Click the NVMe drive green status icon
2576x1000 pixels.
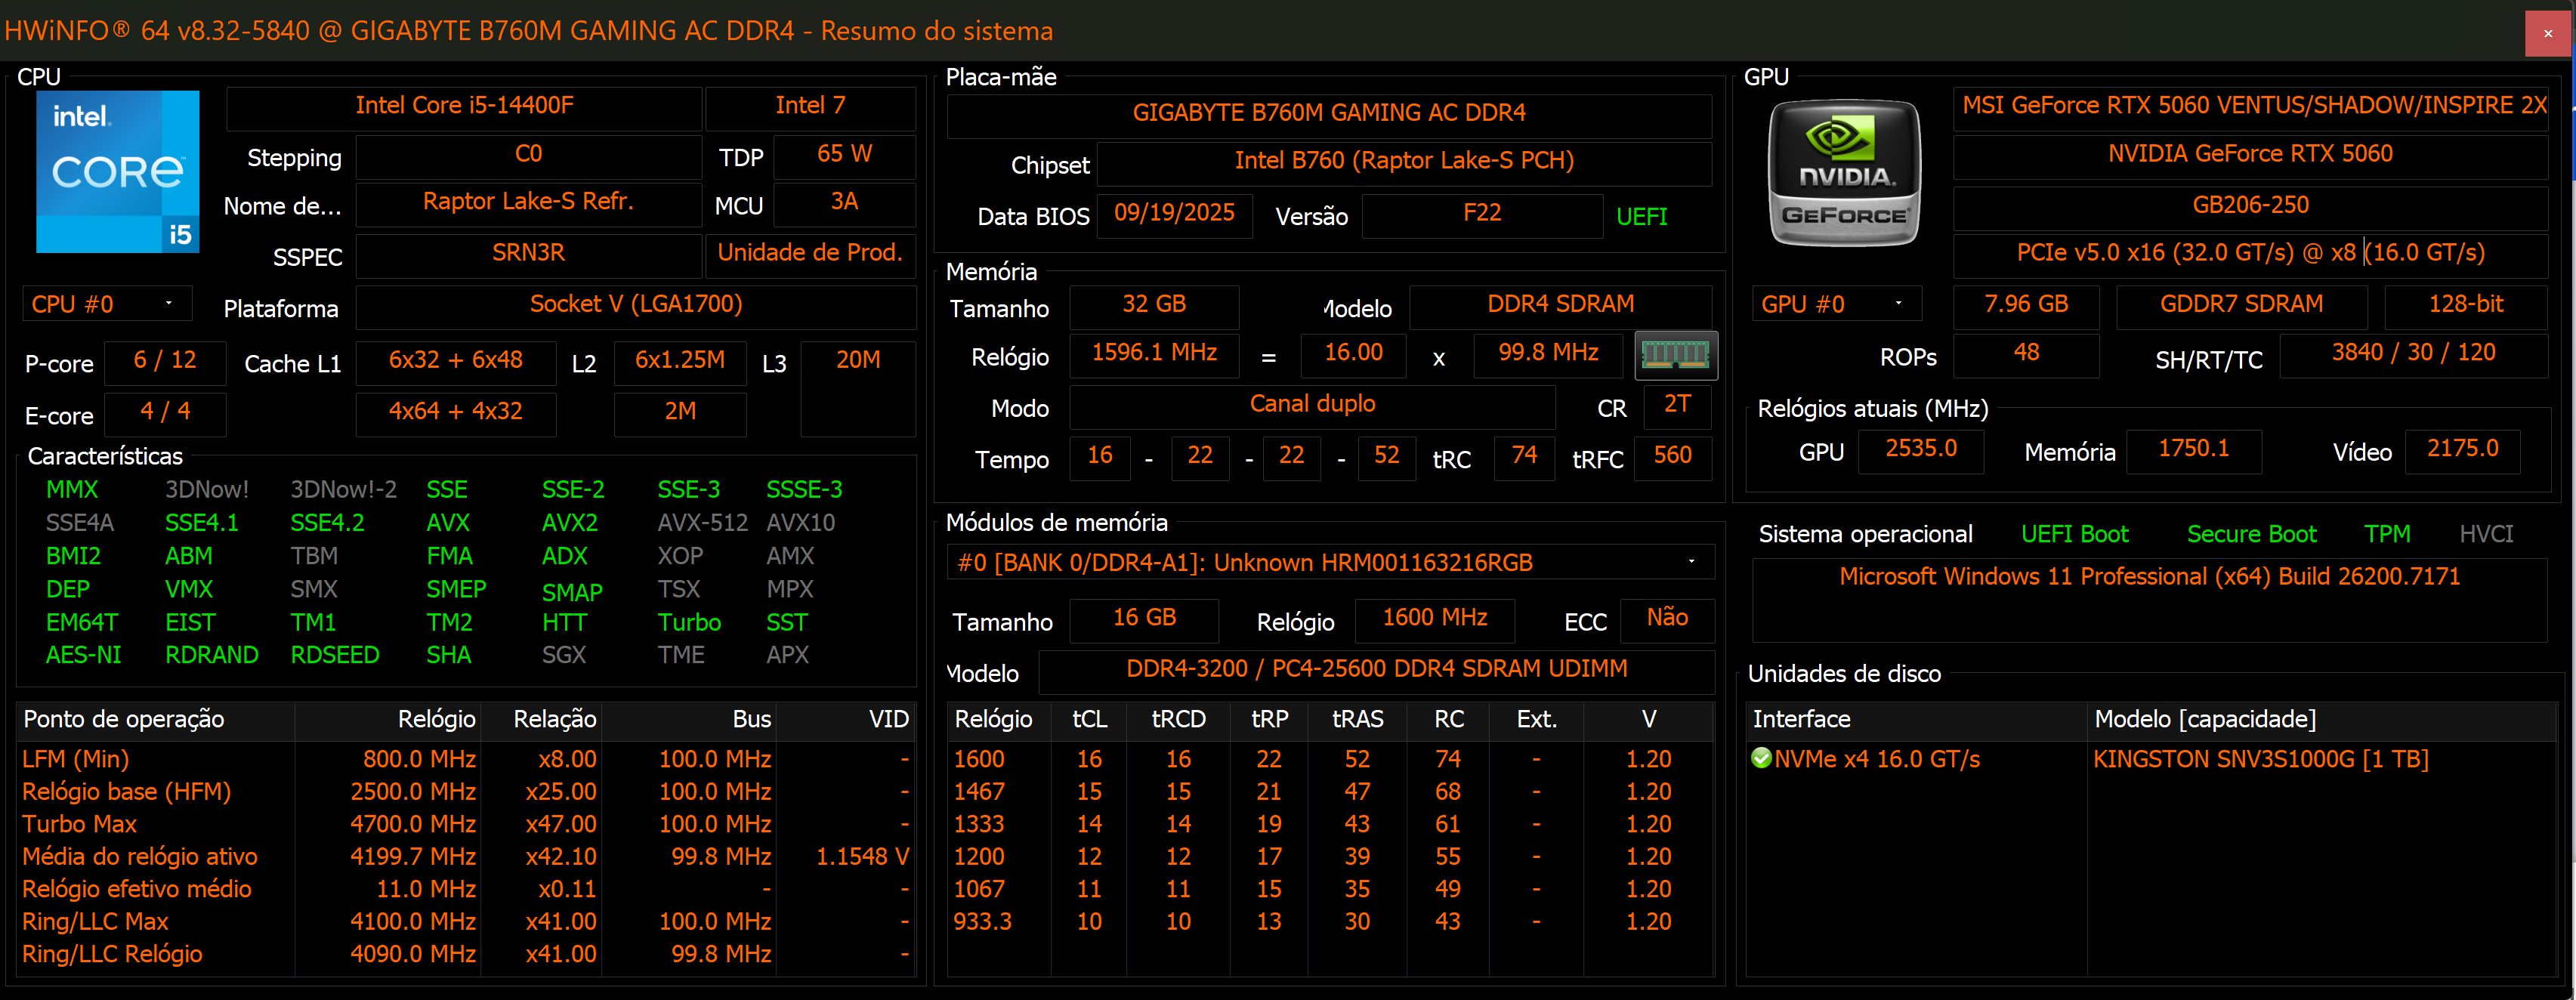[1762, 758]
